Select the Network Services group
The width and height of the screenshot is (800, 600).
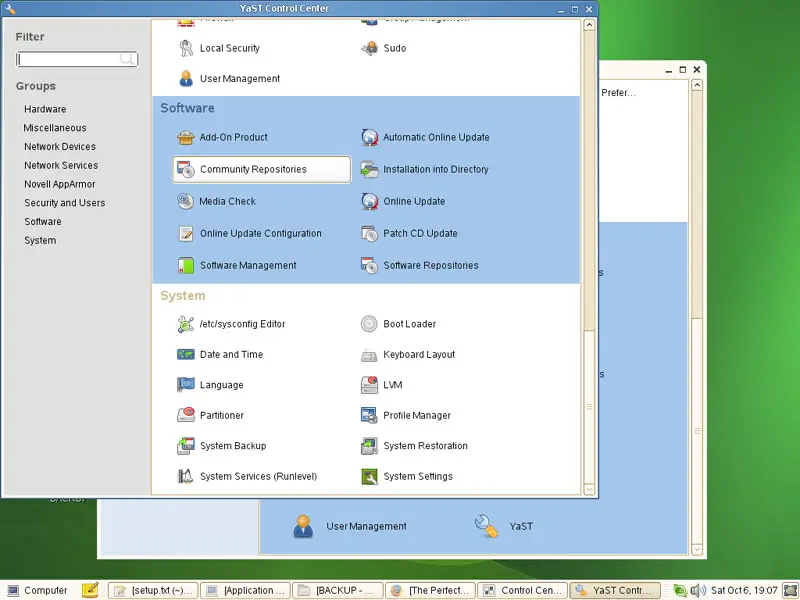(61, 166)
